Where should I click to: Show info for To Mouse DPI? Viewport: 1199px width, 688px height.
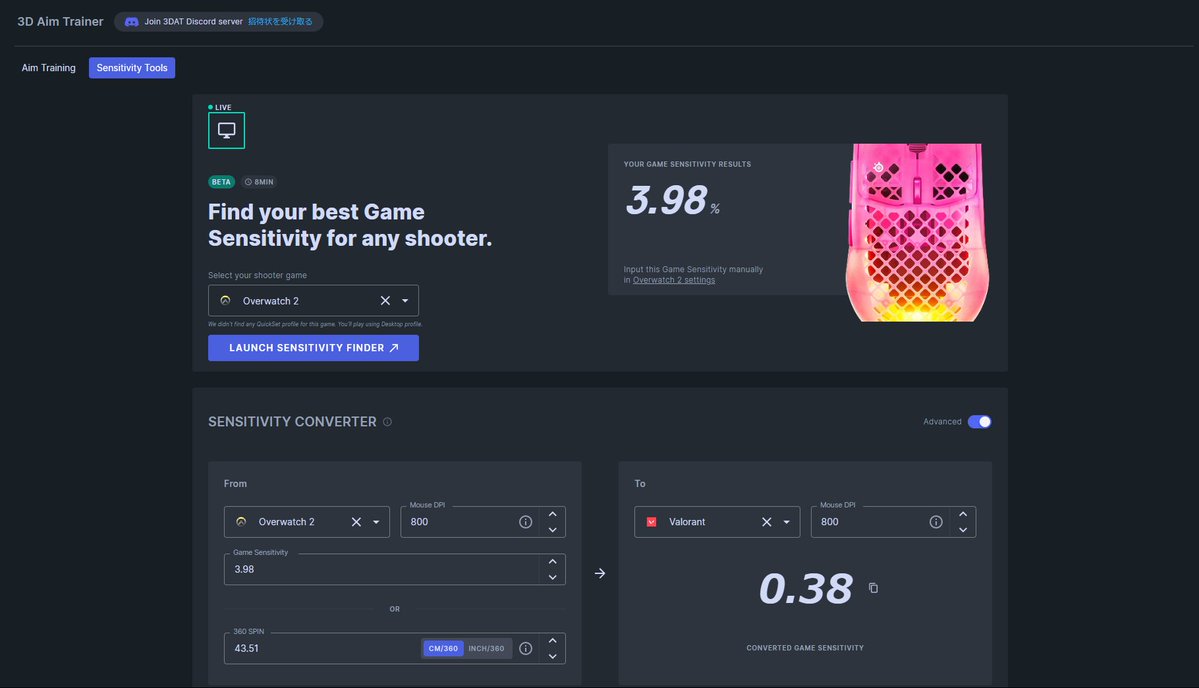[x=936, y=522]
